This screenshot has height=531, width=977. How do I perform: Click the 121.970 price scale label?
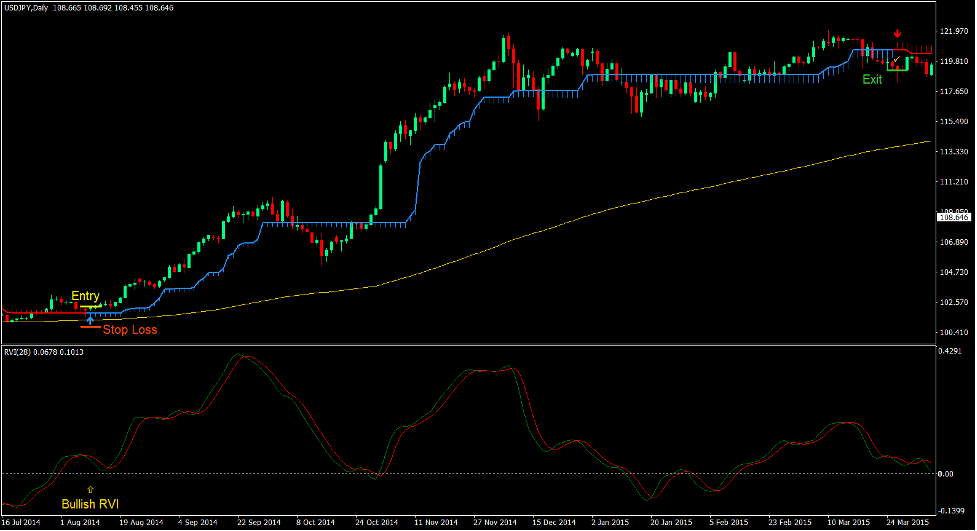point(953,32)
